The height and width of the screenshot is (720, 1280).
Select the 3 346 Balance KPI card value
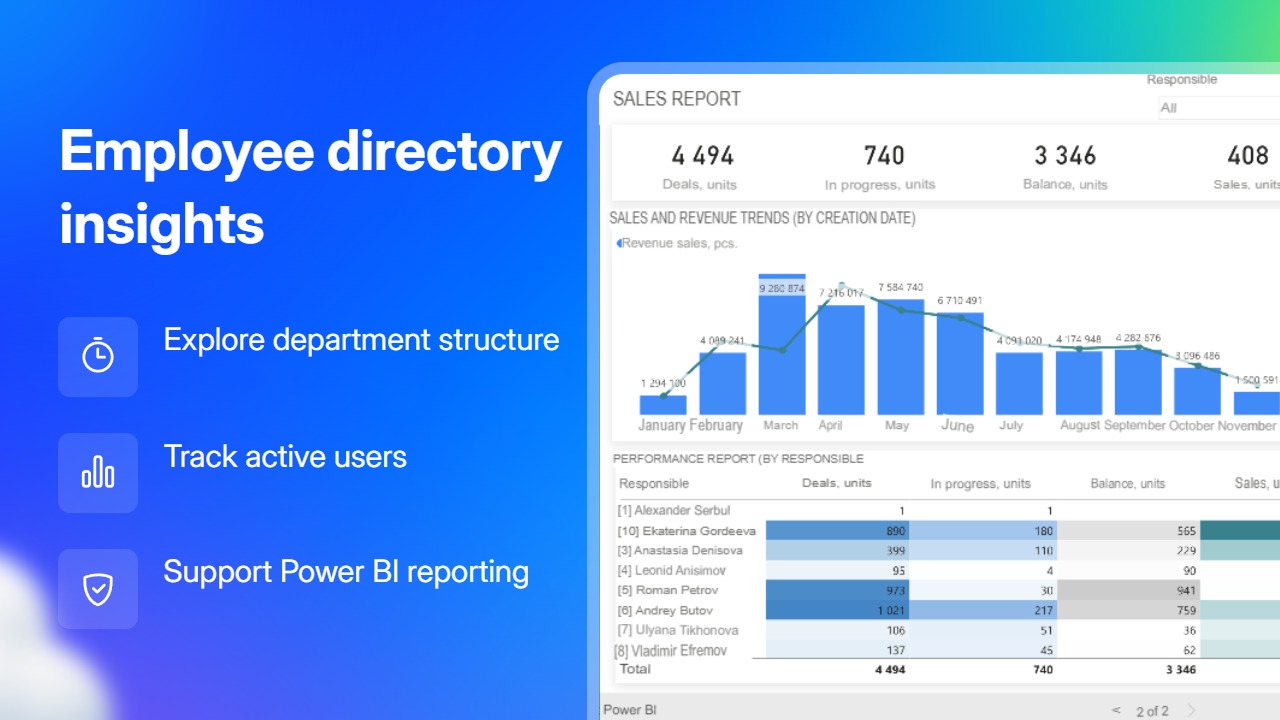(x=1065, y=156)
